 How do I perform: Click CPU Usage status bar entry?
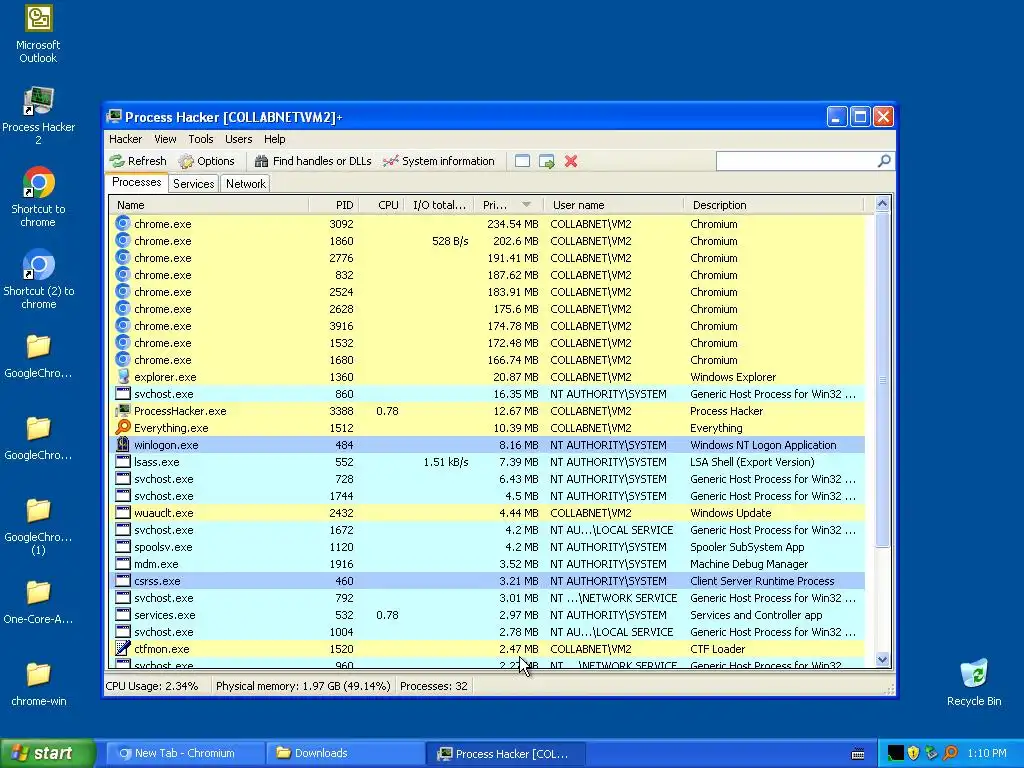click(x=152, y=686)
